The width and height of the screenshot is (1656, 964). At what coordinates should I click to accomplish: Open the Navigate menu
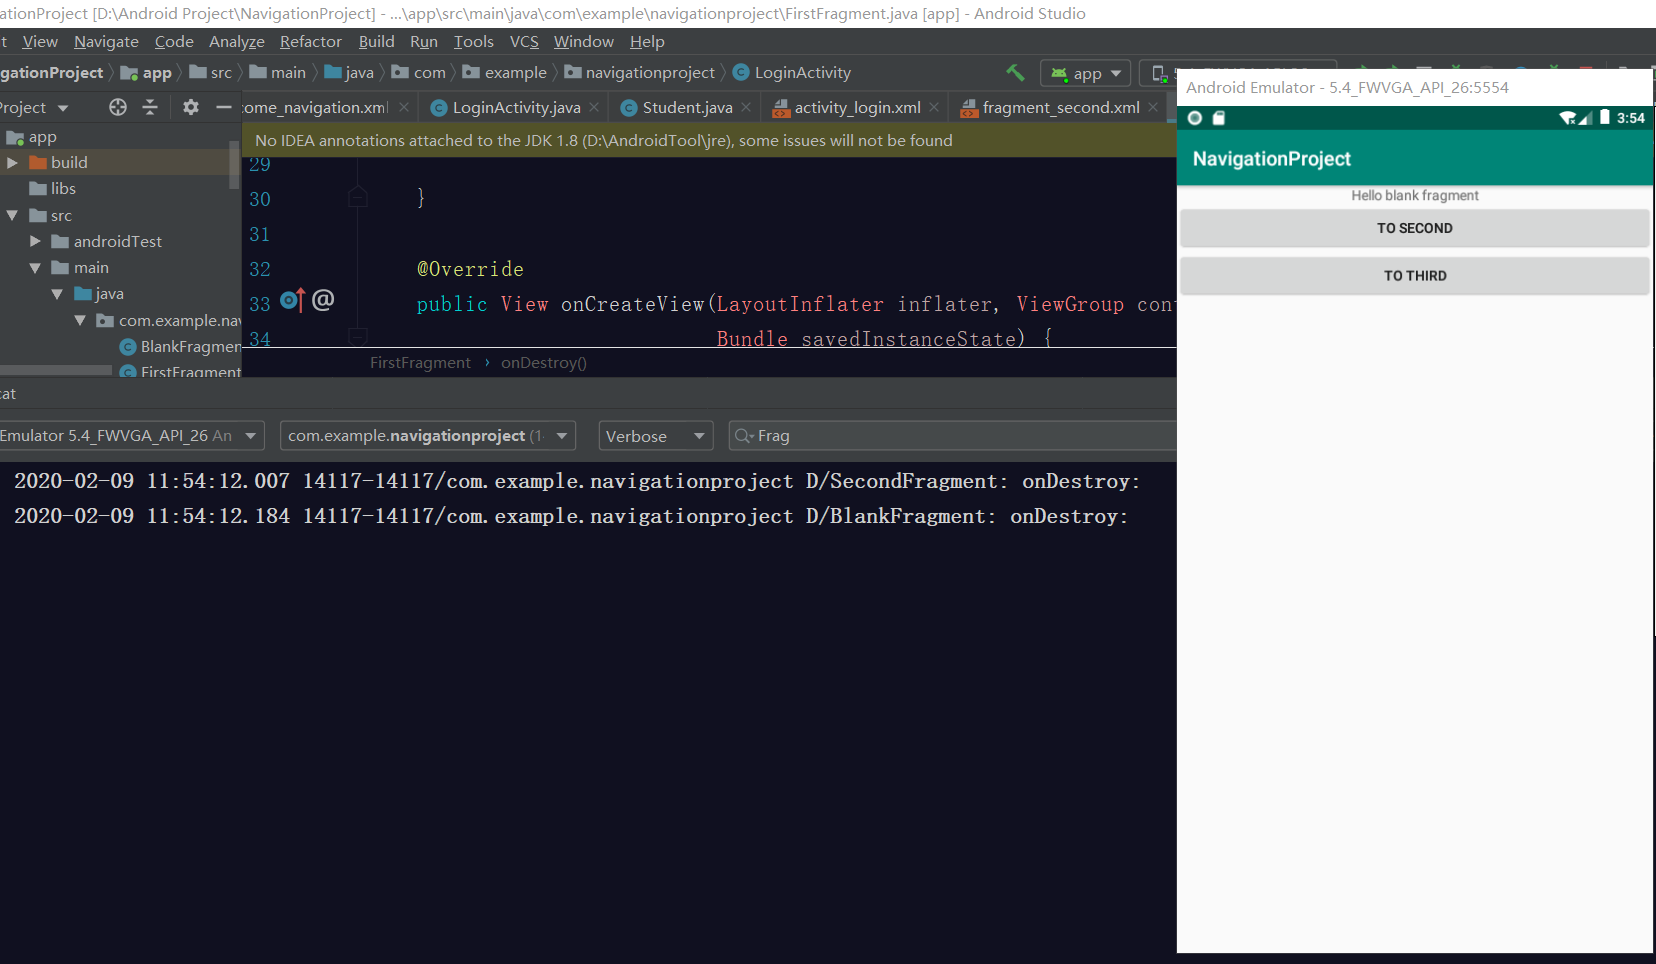click(x=106, y=41)
